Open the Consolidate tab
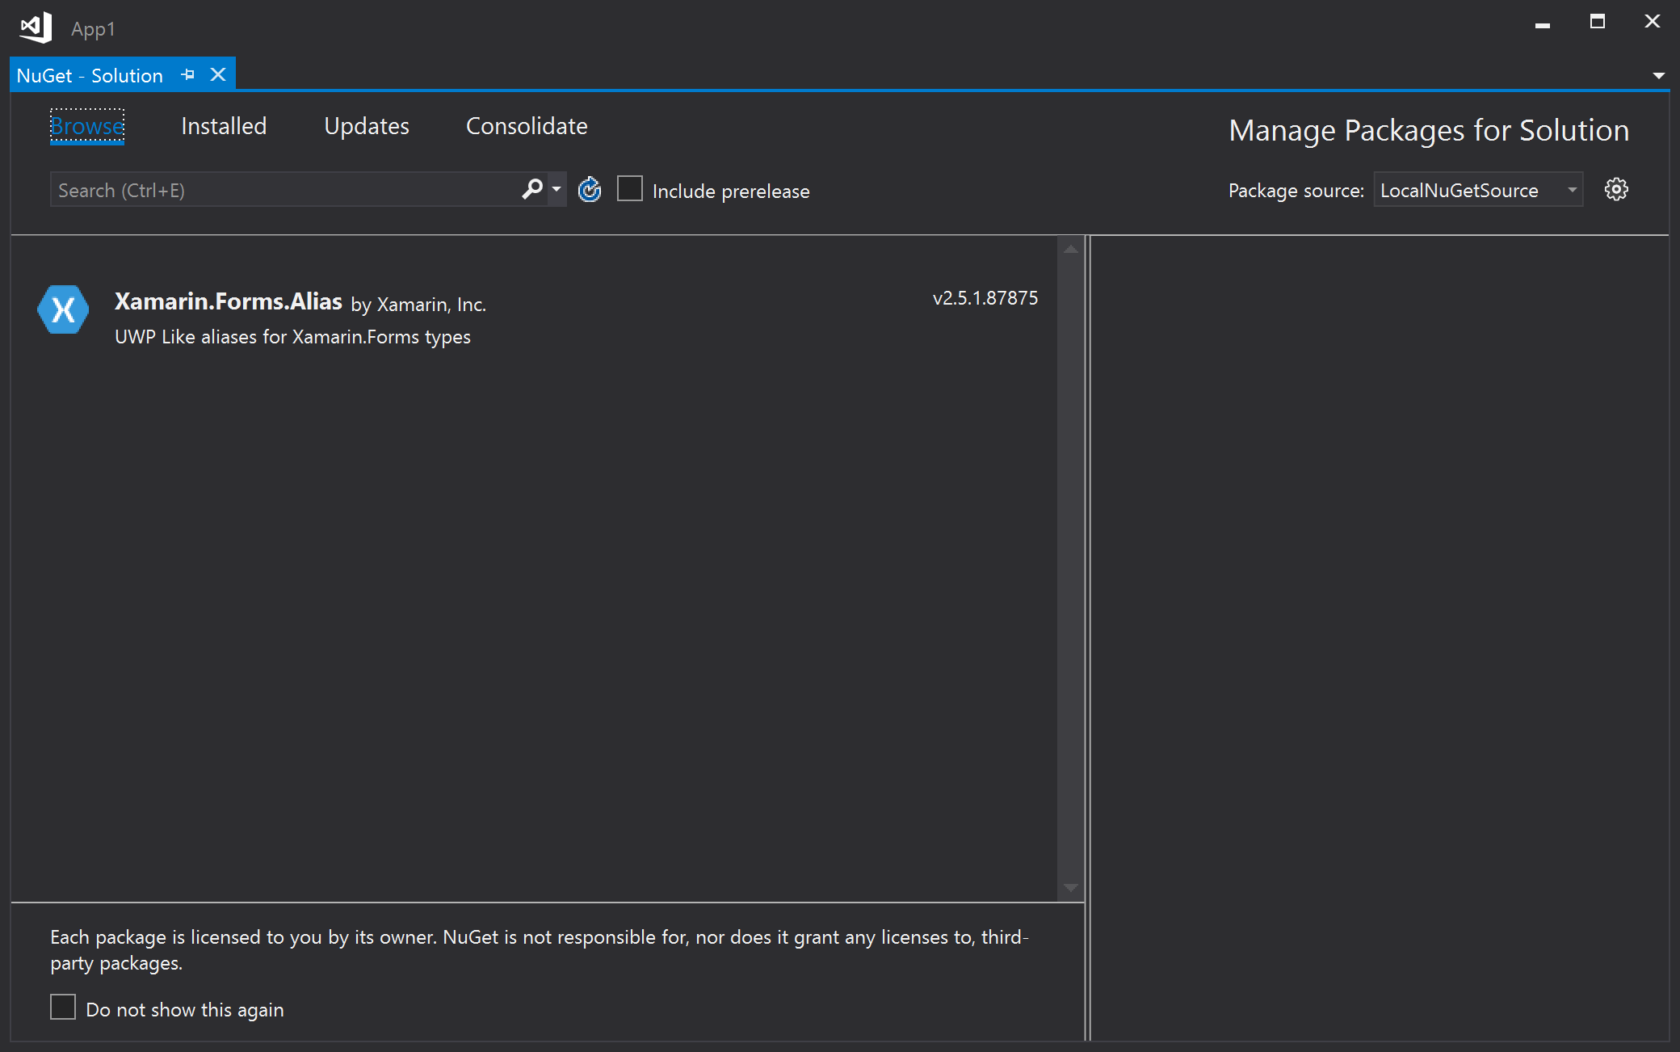The height and width of the screenshot is (1052, 1680). tap(525, 126)
